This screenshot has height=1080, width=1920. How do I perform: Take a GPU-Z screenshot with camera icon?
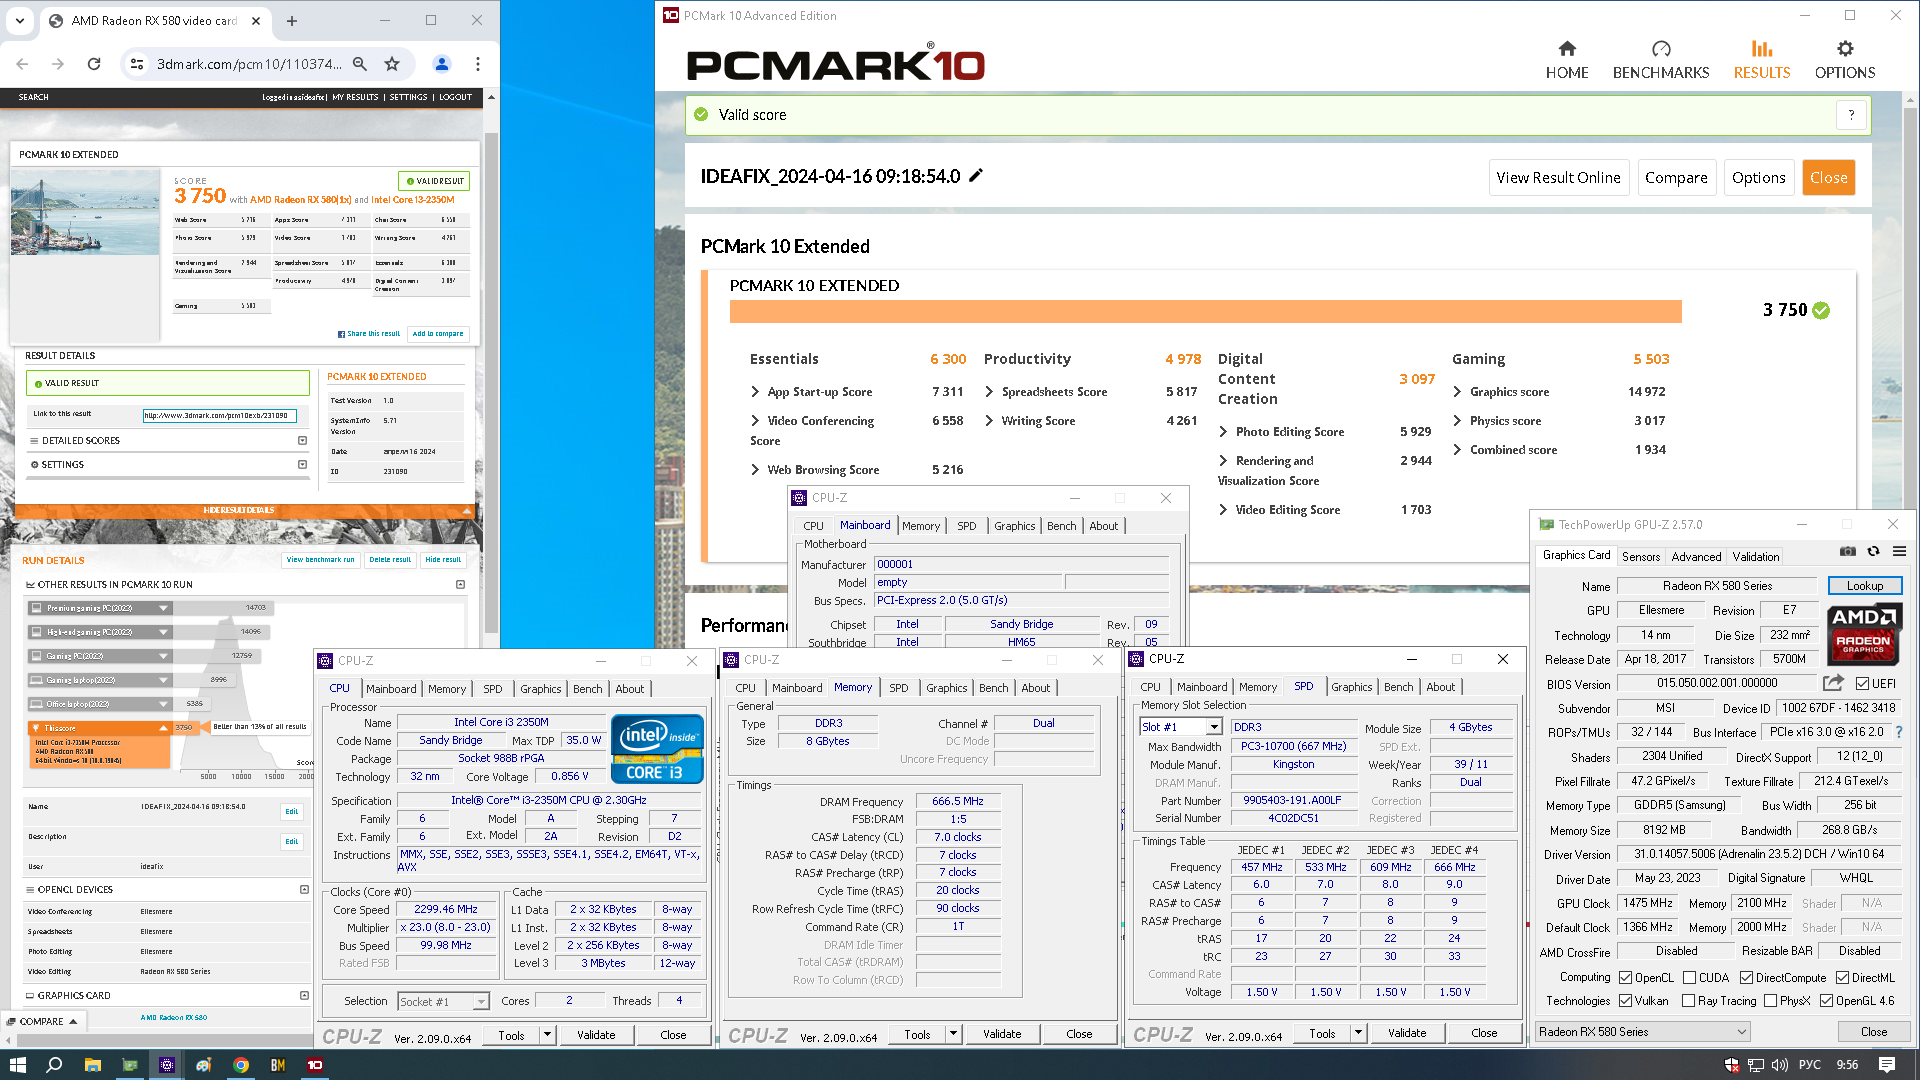coord(1847,552)
